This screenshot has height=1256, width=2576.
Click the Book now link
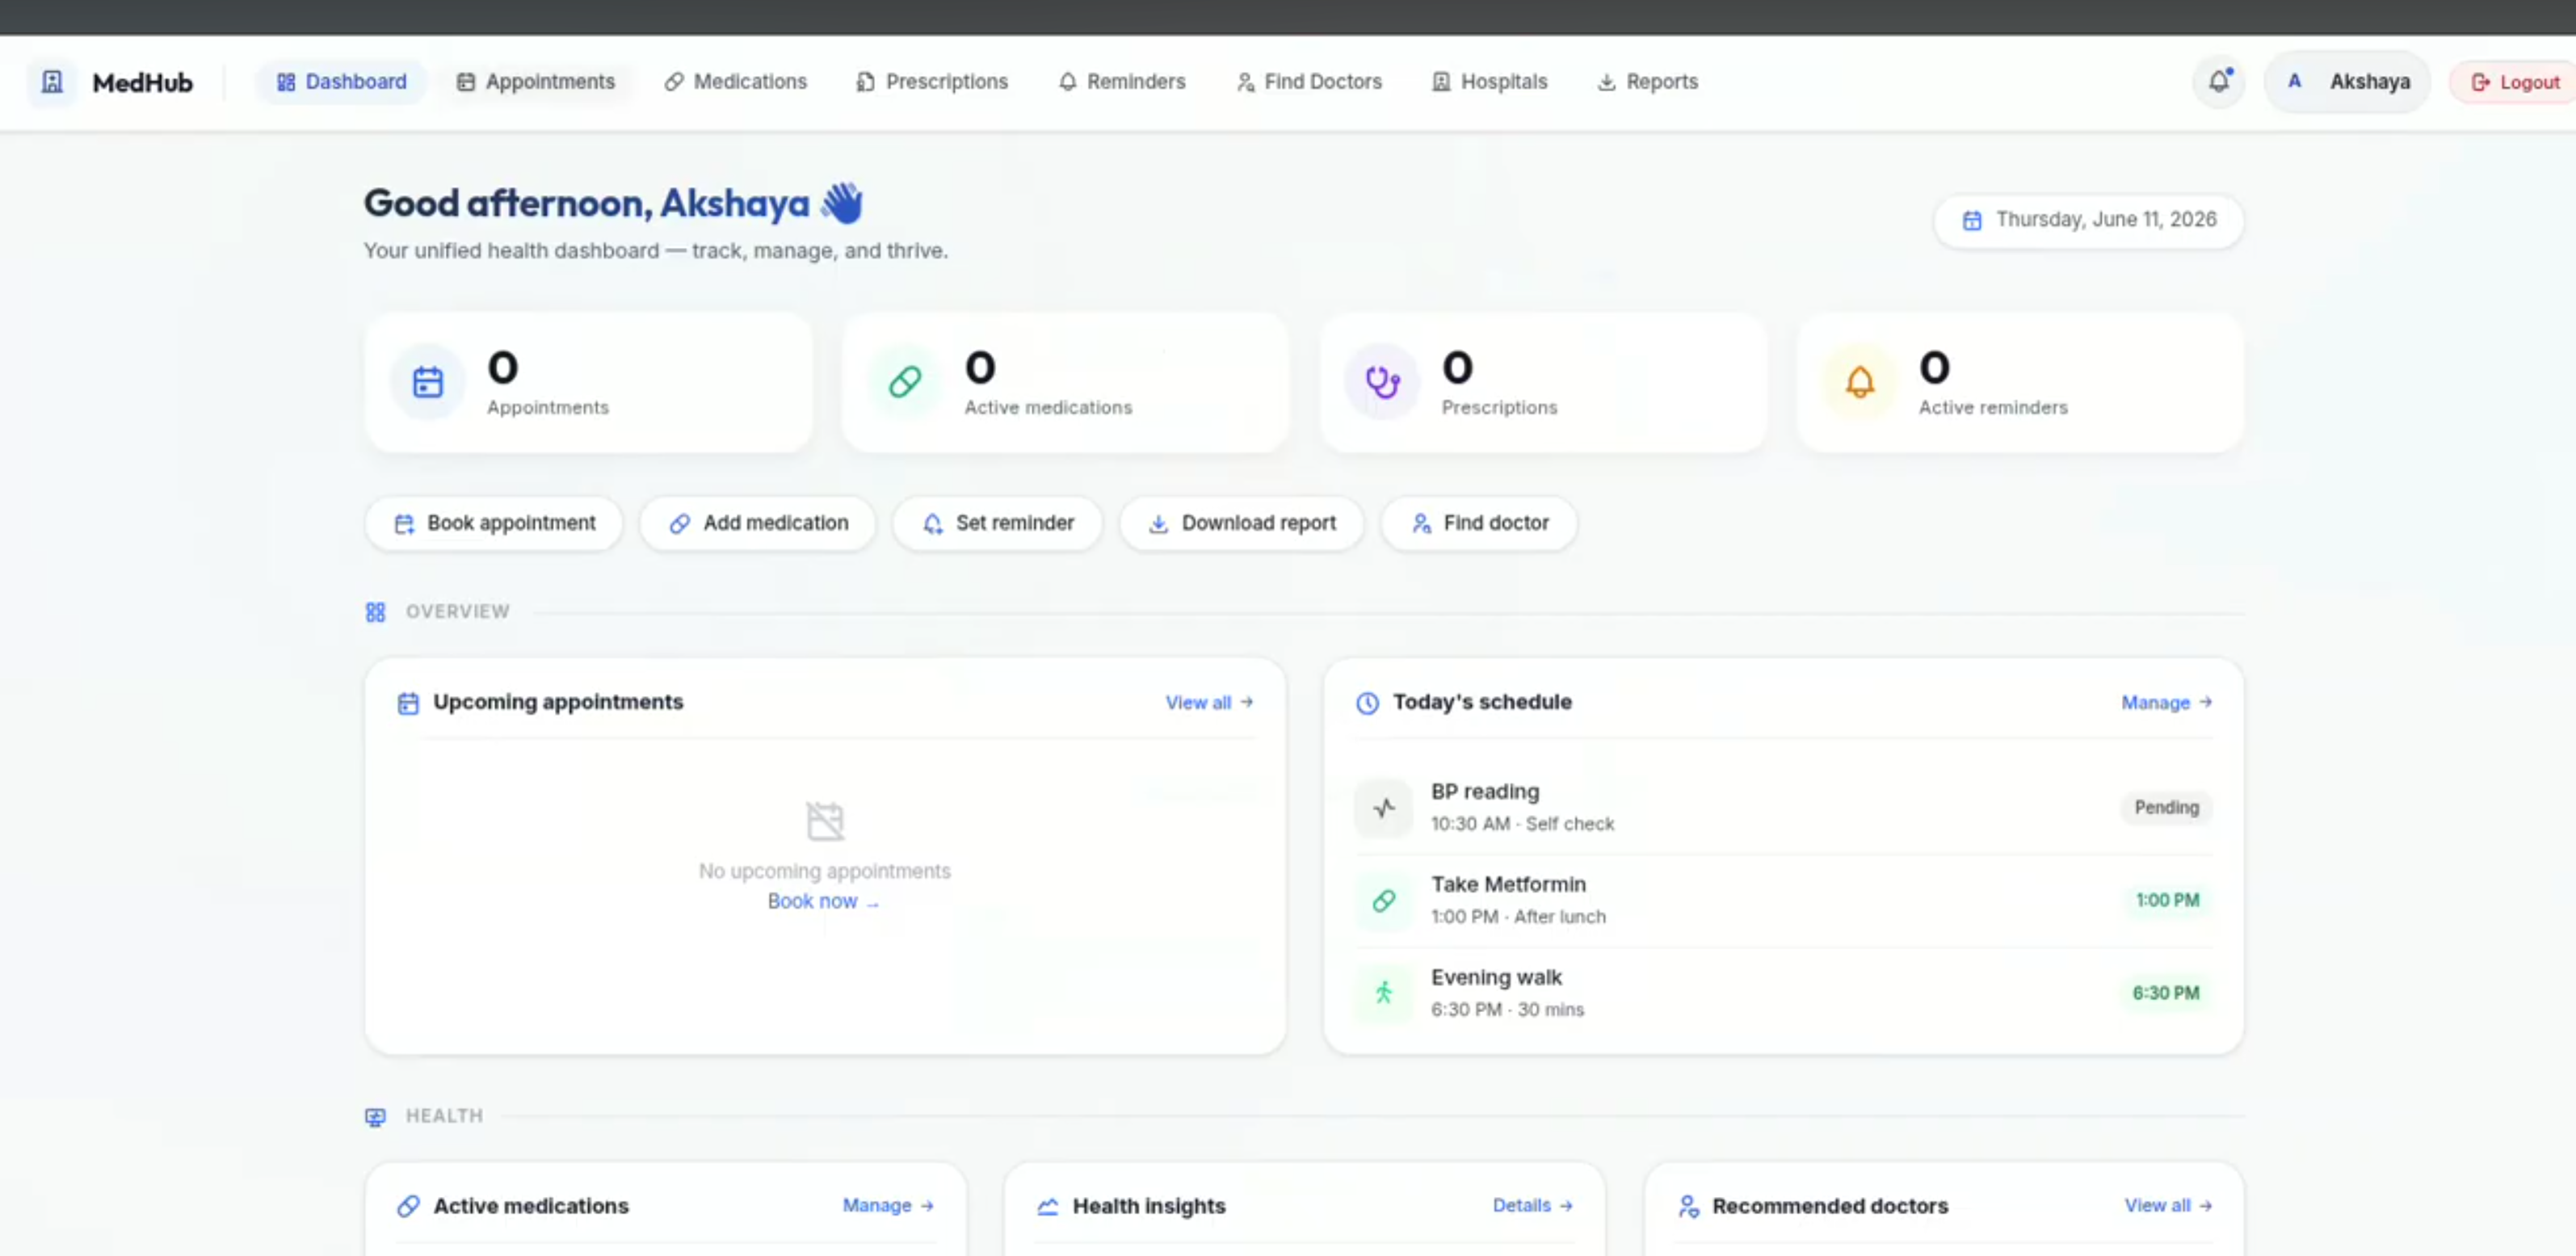coord(823,902)
